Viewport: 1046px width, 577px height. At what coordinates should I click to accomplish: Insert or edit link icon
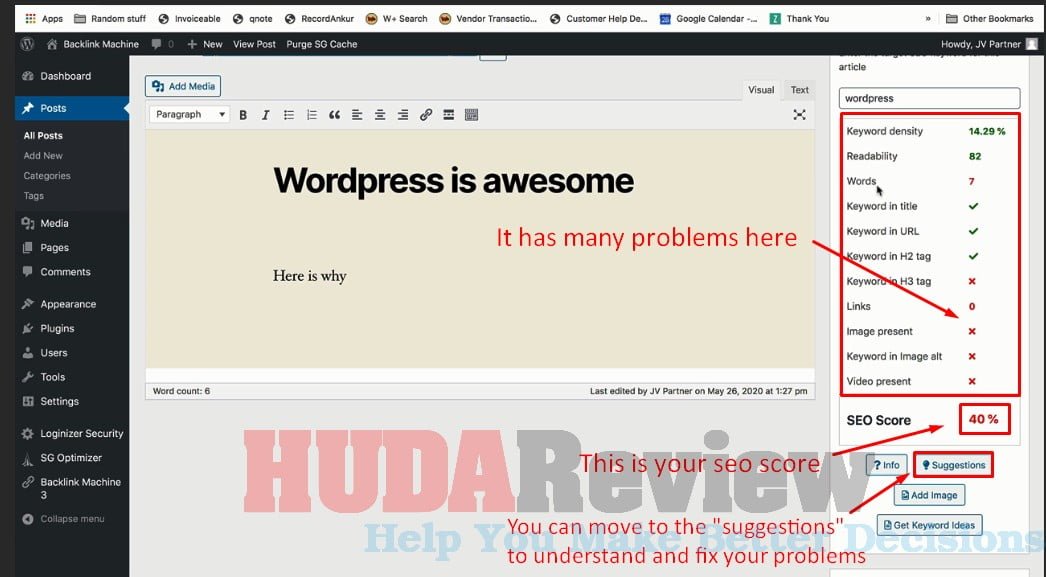click(426, 115)
